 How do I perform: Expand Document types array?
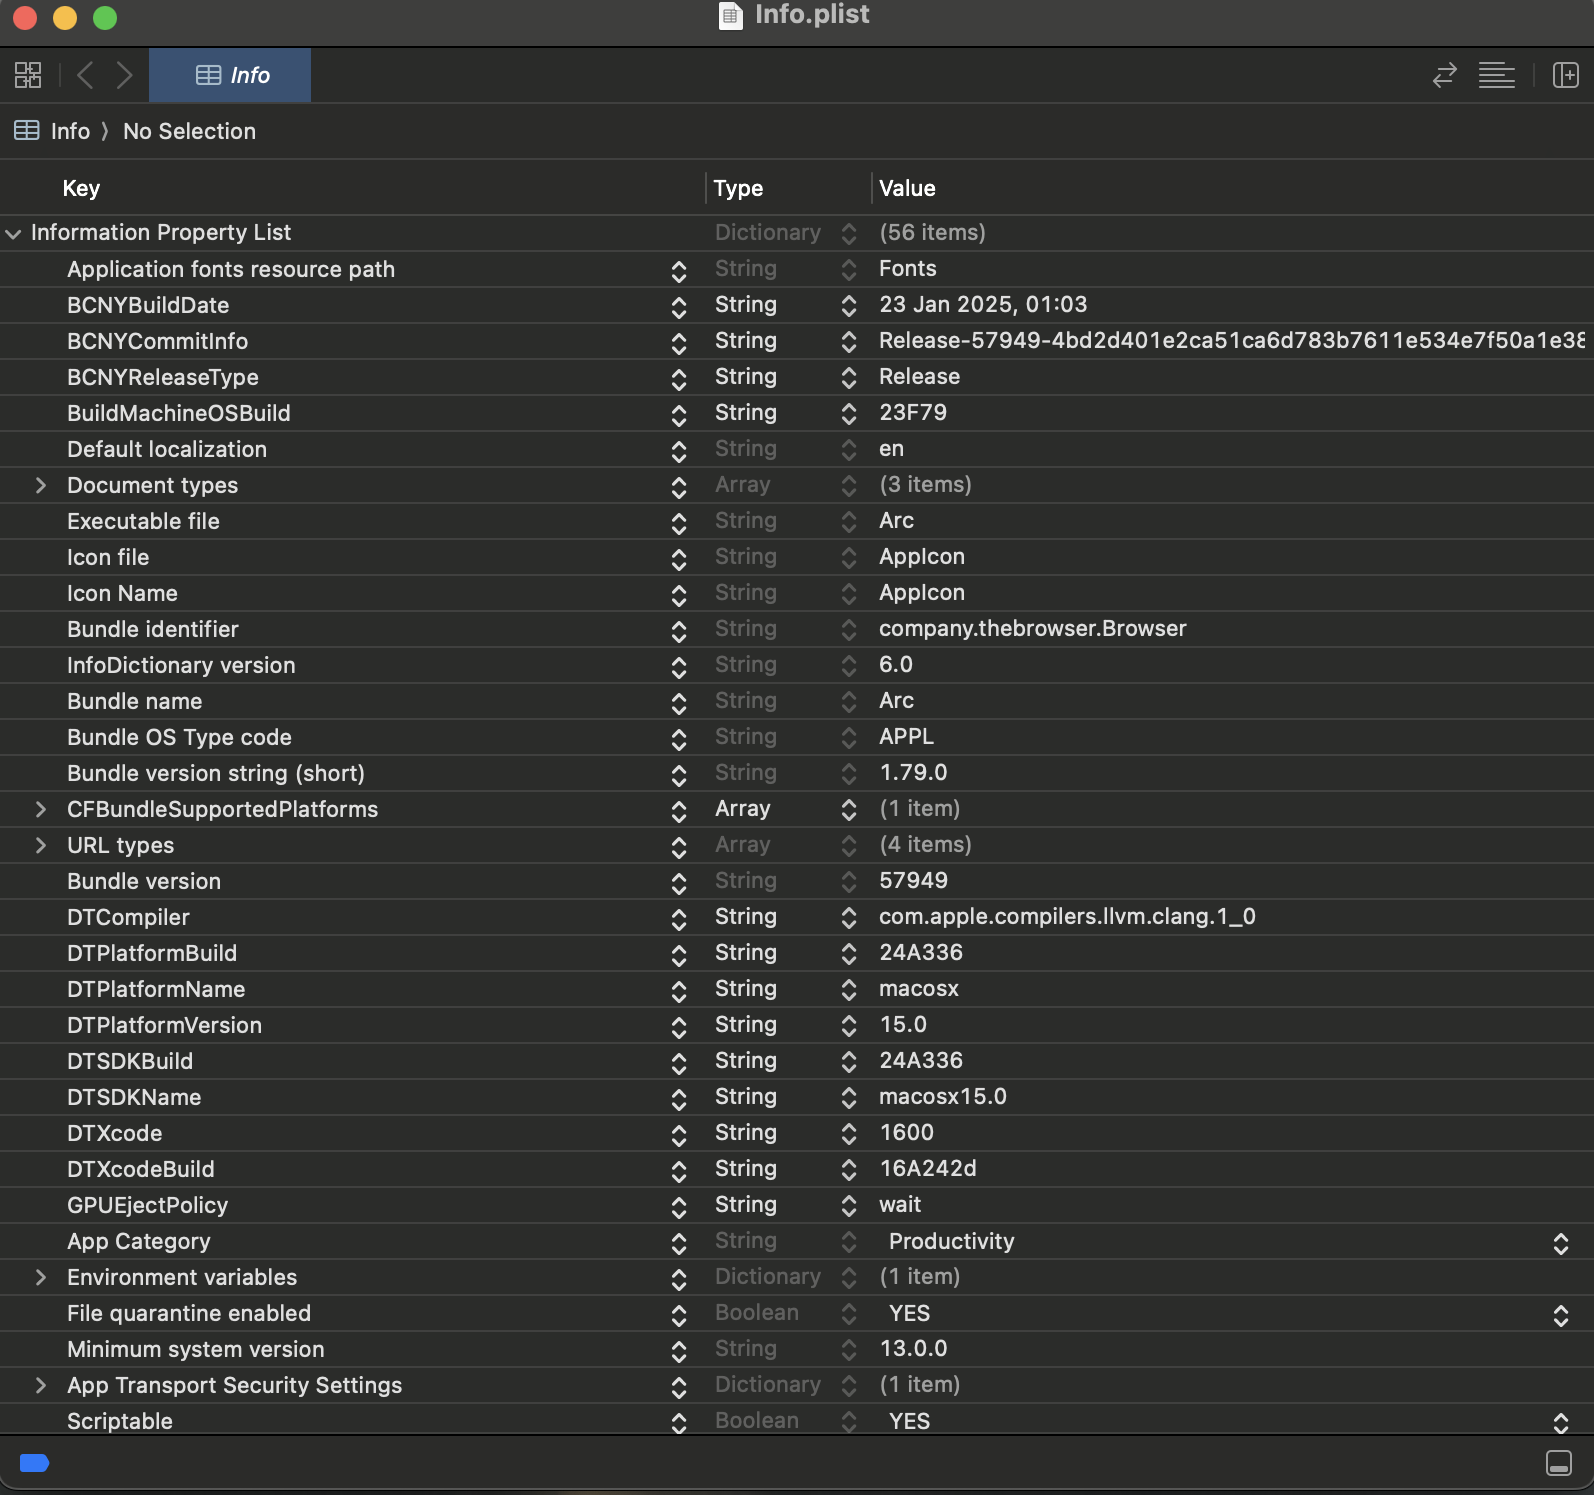(40, 485)
